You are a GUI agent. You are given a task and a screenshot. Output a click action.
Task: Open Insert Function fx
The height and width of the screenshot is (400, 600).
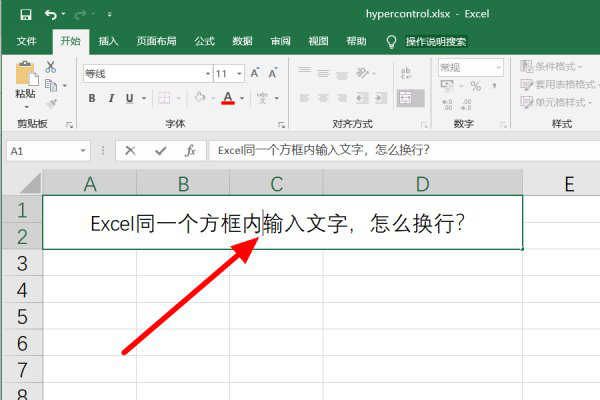pyautogui.click(x=190, y=151)
